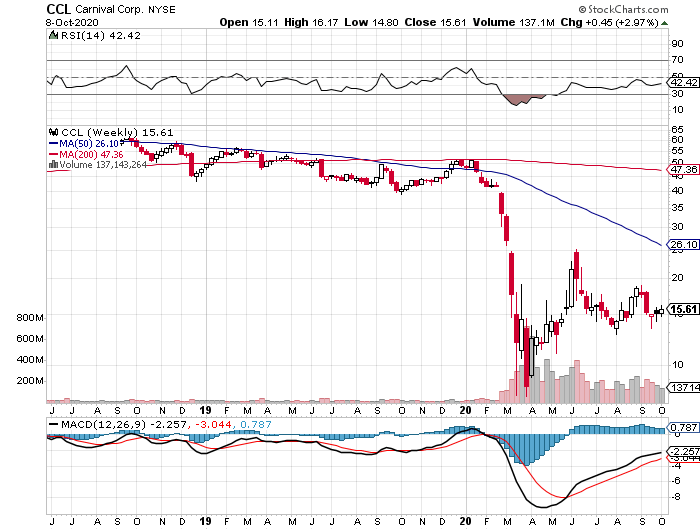Click the Low 14.80 value
The width and height of the screenshot is (700, 530).
[x=371, y=22]
